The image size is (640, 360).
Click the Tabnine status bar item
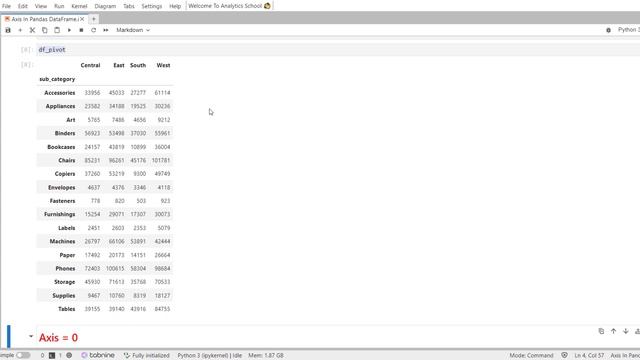(98, 356)
